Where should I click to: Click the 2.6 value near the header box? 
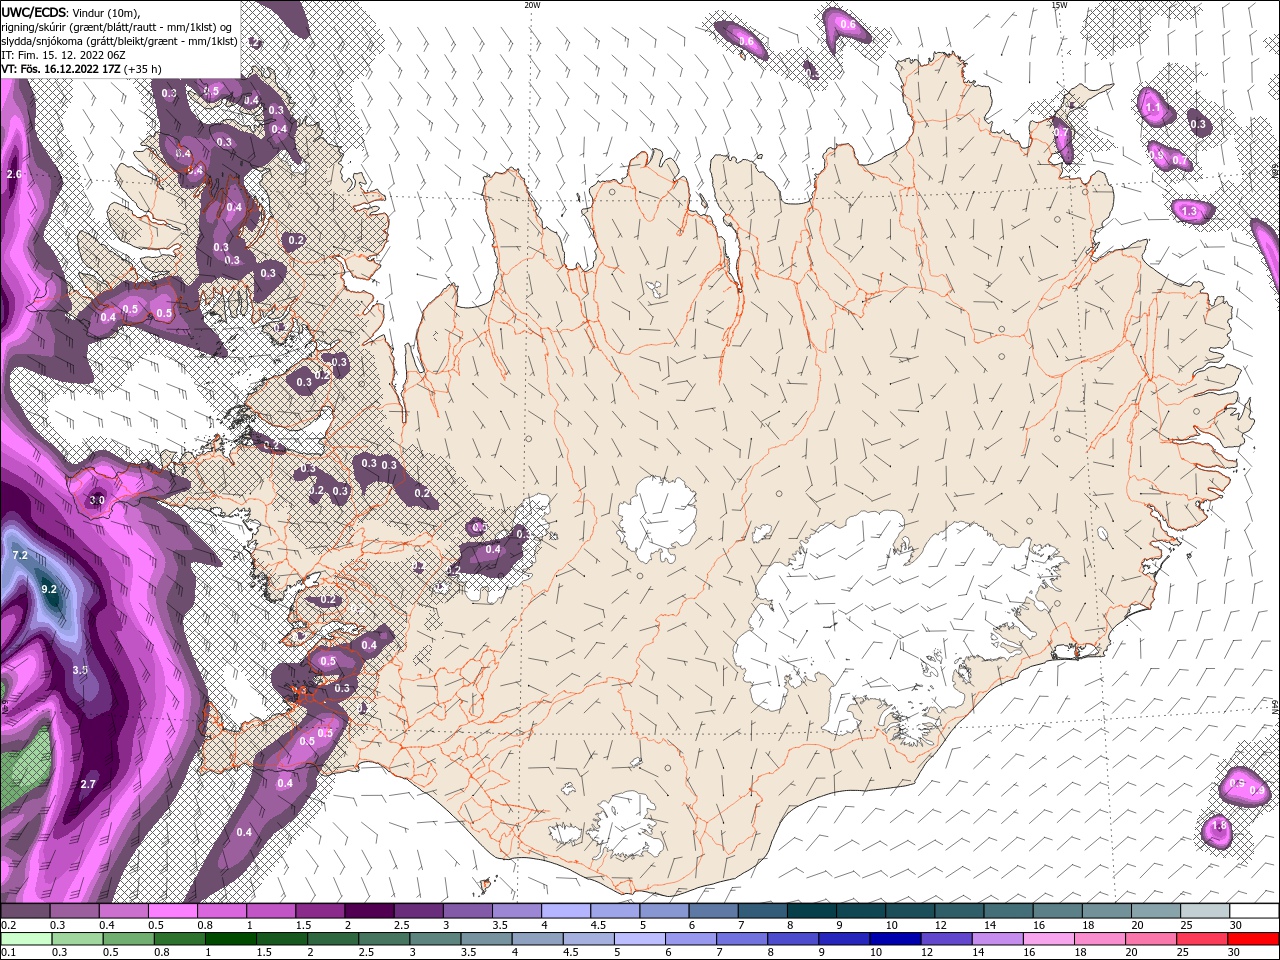(x=14, y=174)
